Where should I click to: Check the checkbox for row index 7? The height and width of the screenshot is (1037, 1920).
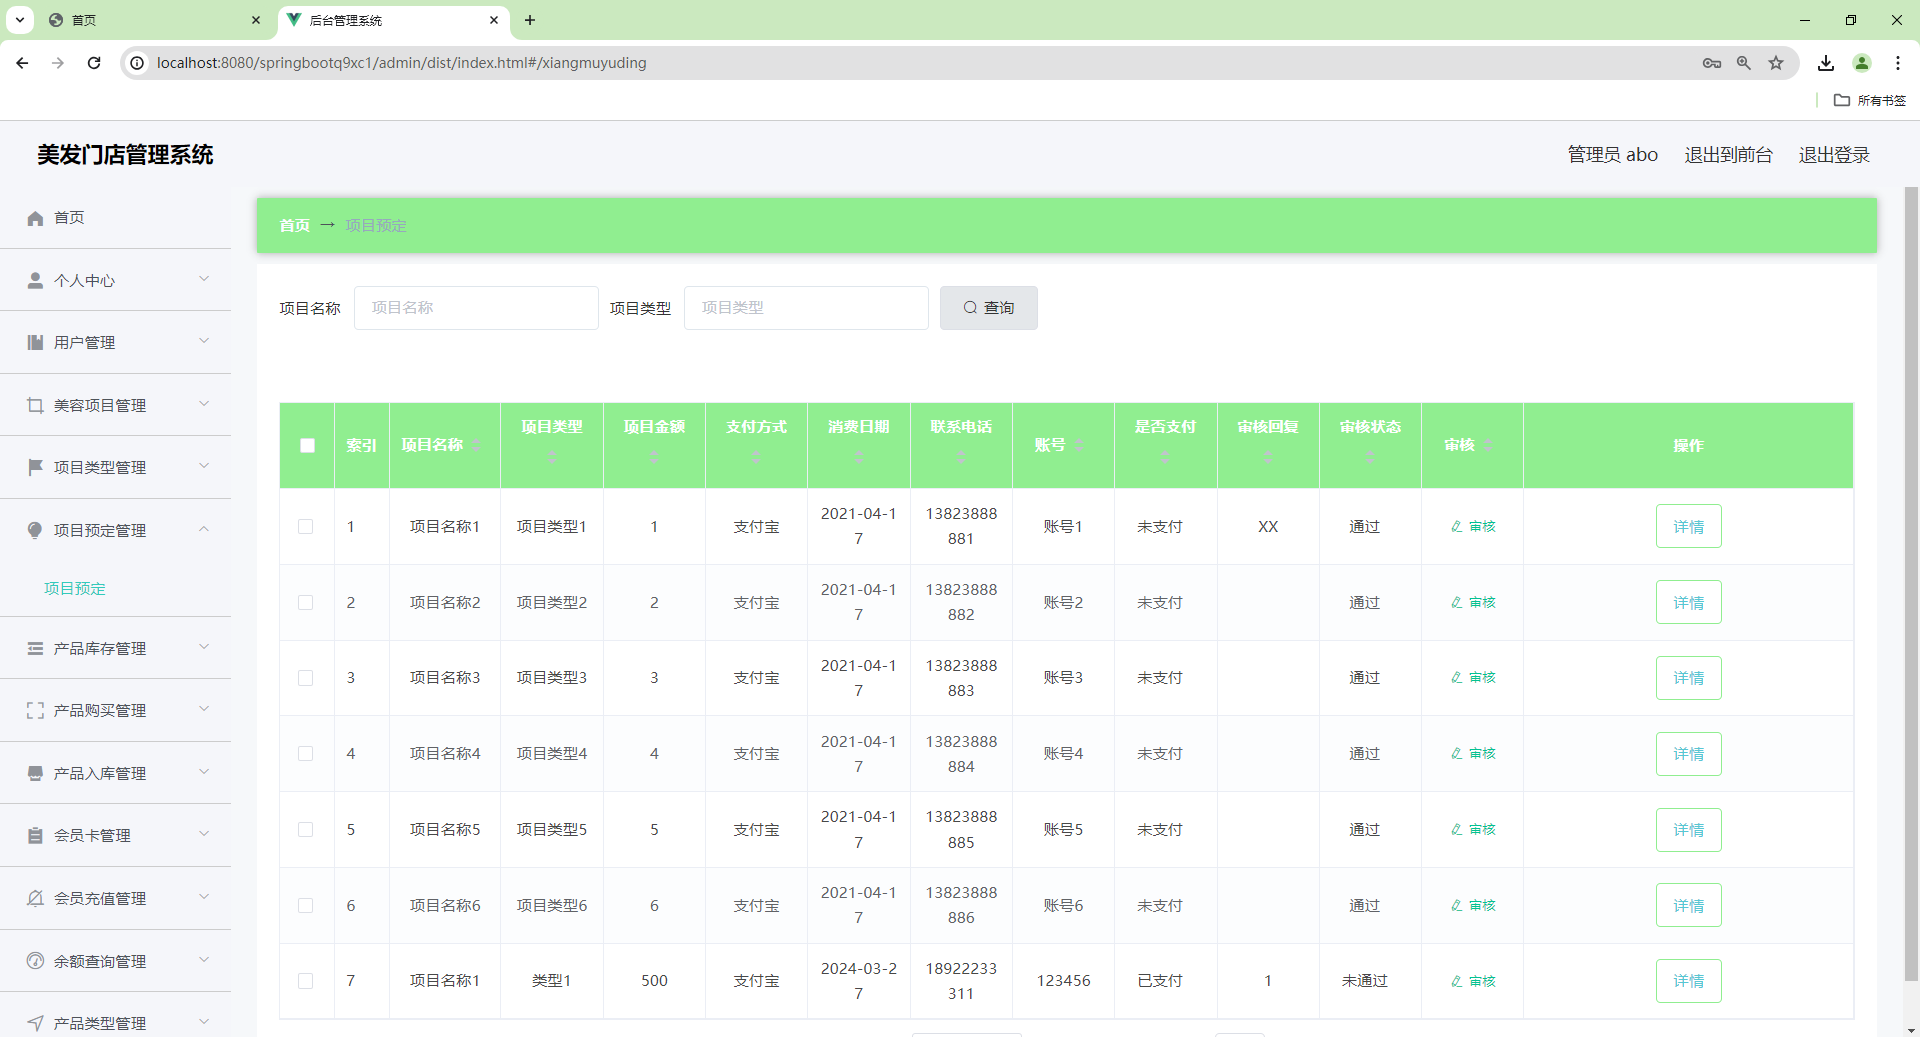[306, 981]
